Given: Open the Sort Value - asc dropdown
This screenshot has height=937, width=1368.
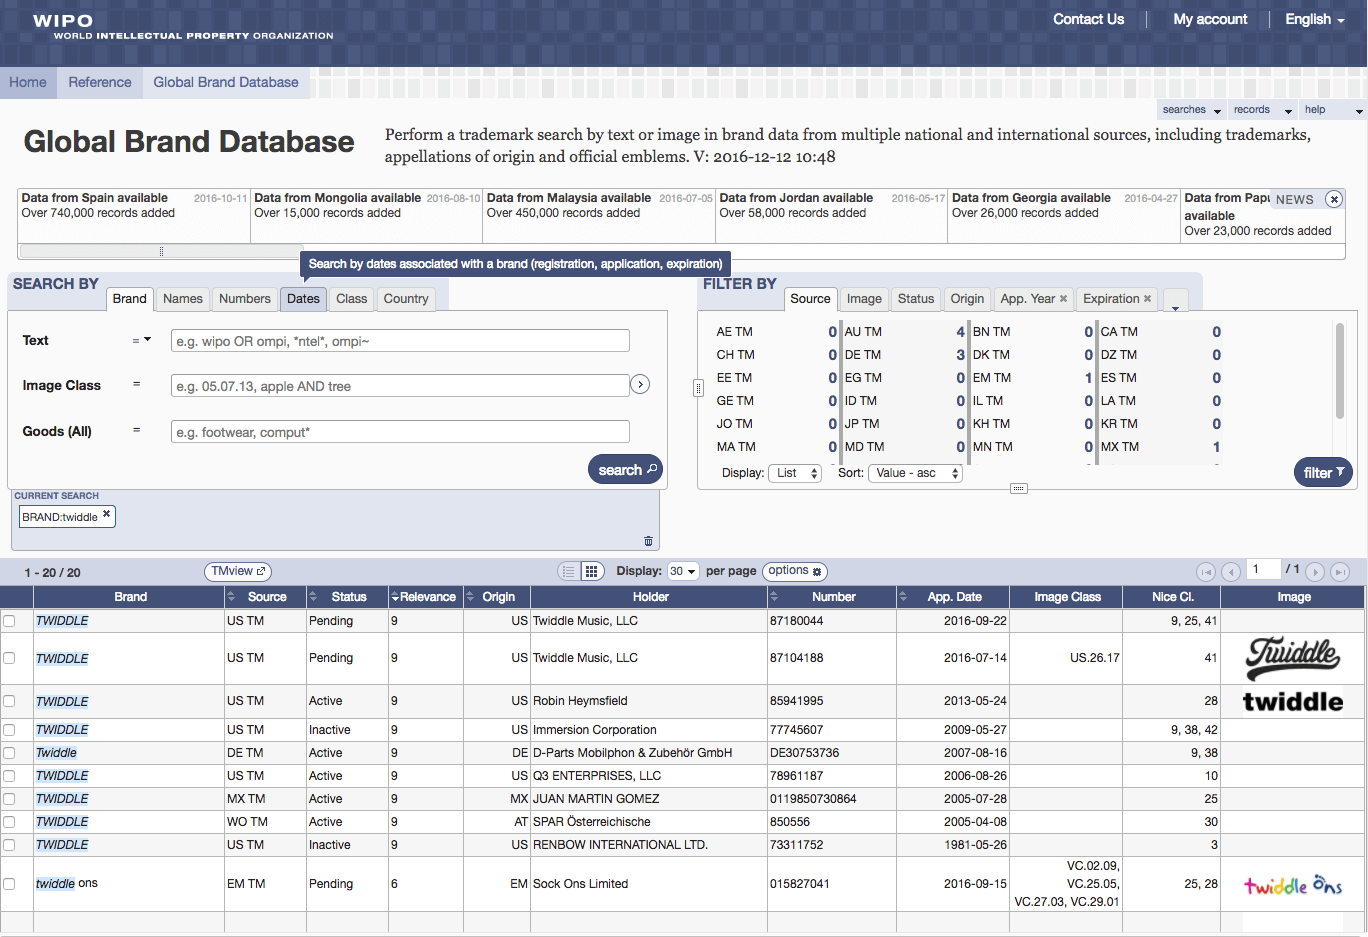Looking at the screenshot, I should point(915,473).
